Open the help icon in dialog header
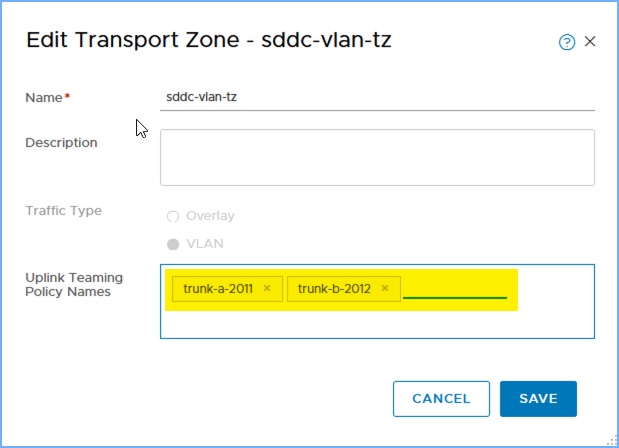619x448 pixels. pos(567,42)
